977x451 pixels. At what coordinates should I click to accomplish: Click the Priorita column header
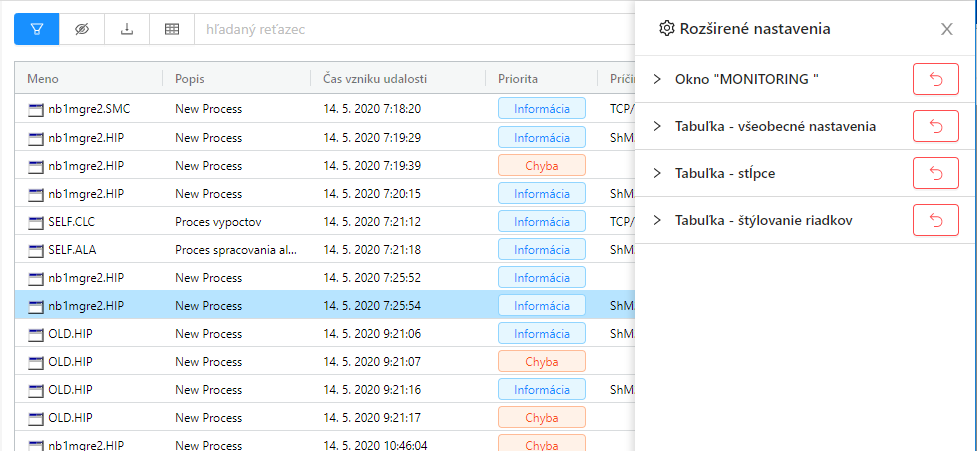coord(518,79)
